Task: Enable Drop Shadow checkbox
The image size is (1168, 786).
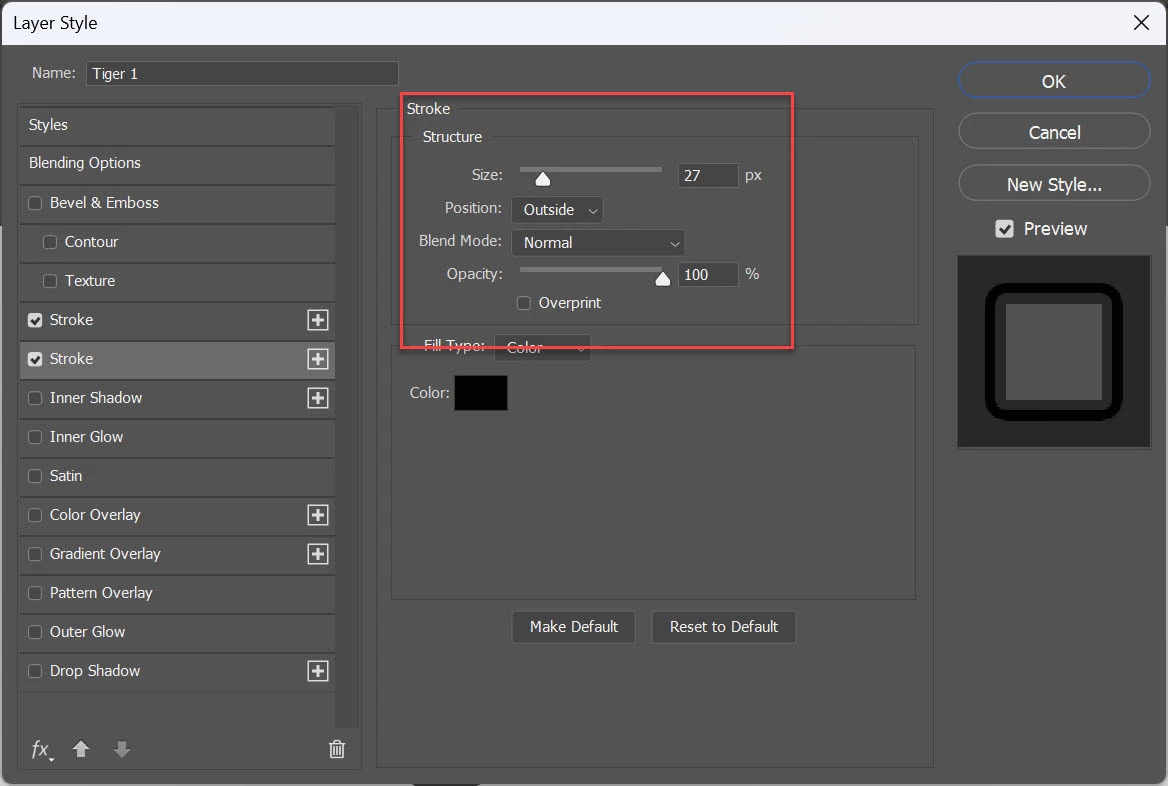Action: coord(35,671)
